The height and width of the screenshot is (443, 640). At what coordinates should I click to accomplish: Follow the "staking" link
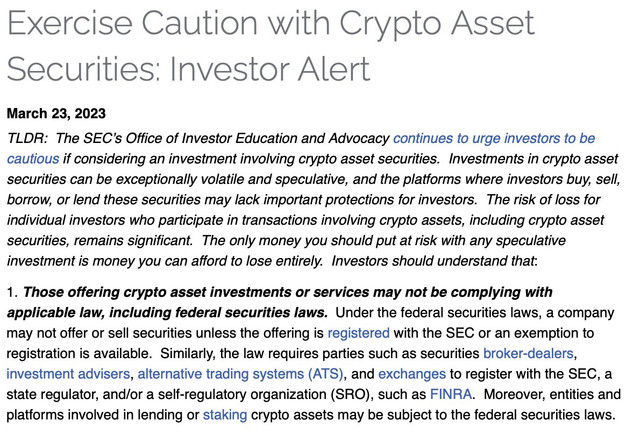pyautogui.click(x=225, y=415)
